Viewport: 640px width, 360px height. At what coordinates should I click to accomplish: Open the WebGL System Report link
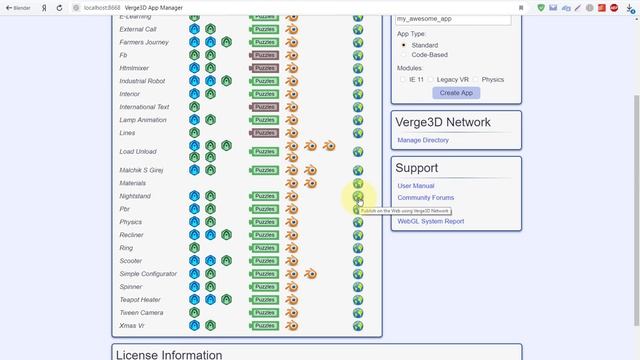(x=431, y=221)
